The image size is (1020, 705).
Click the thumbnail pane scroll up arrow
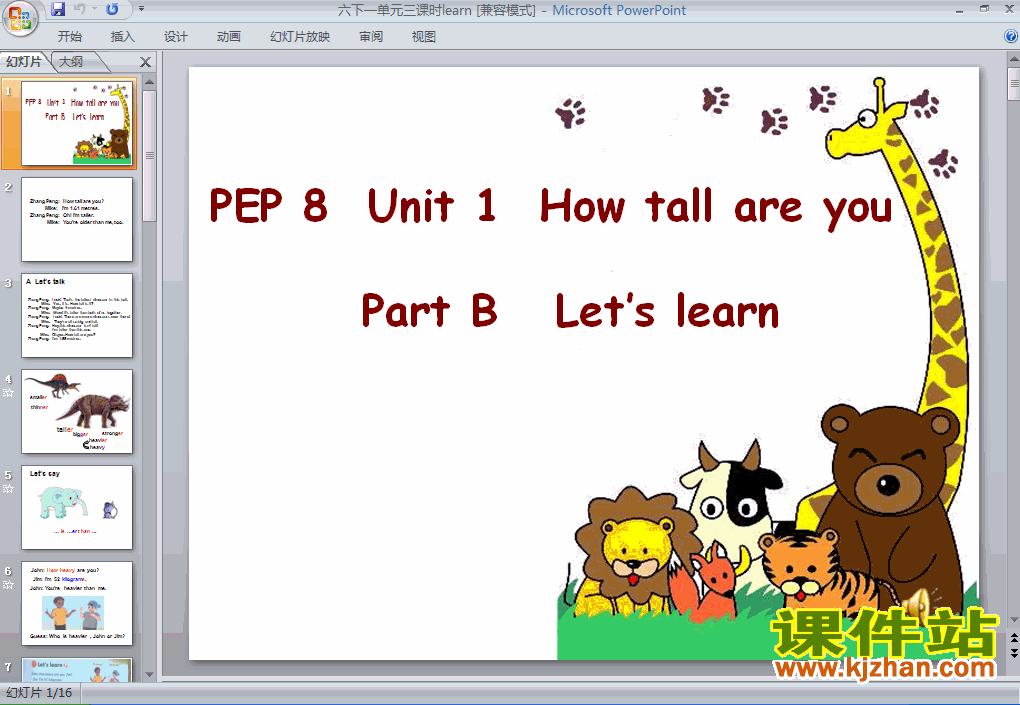click(150, 83)
